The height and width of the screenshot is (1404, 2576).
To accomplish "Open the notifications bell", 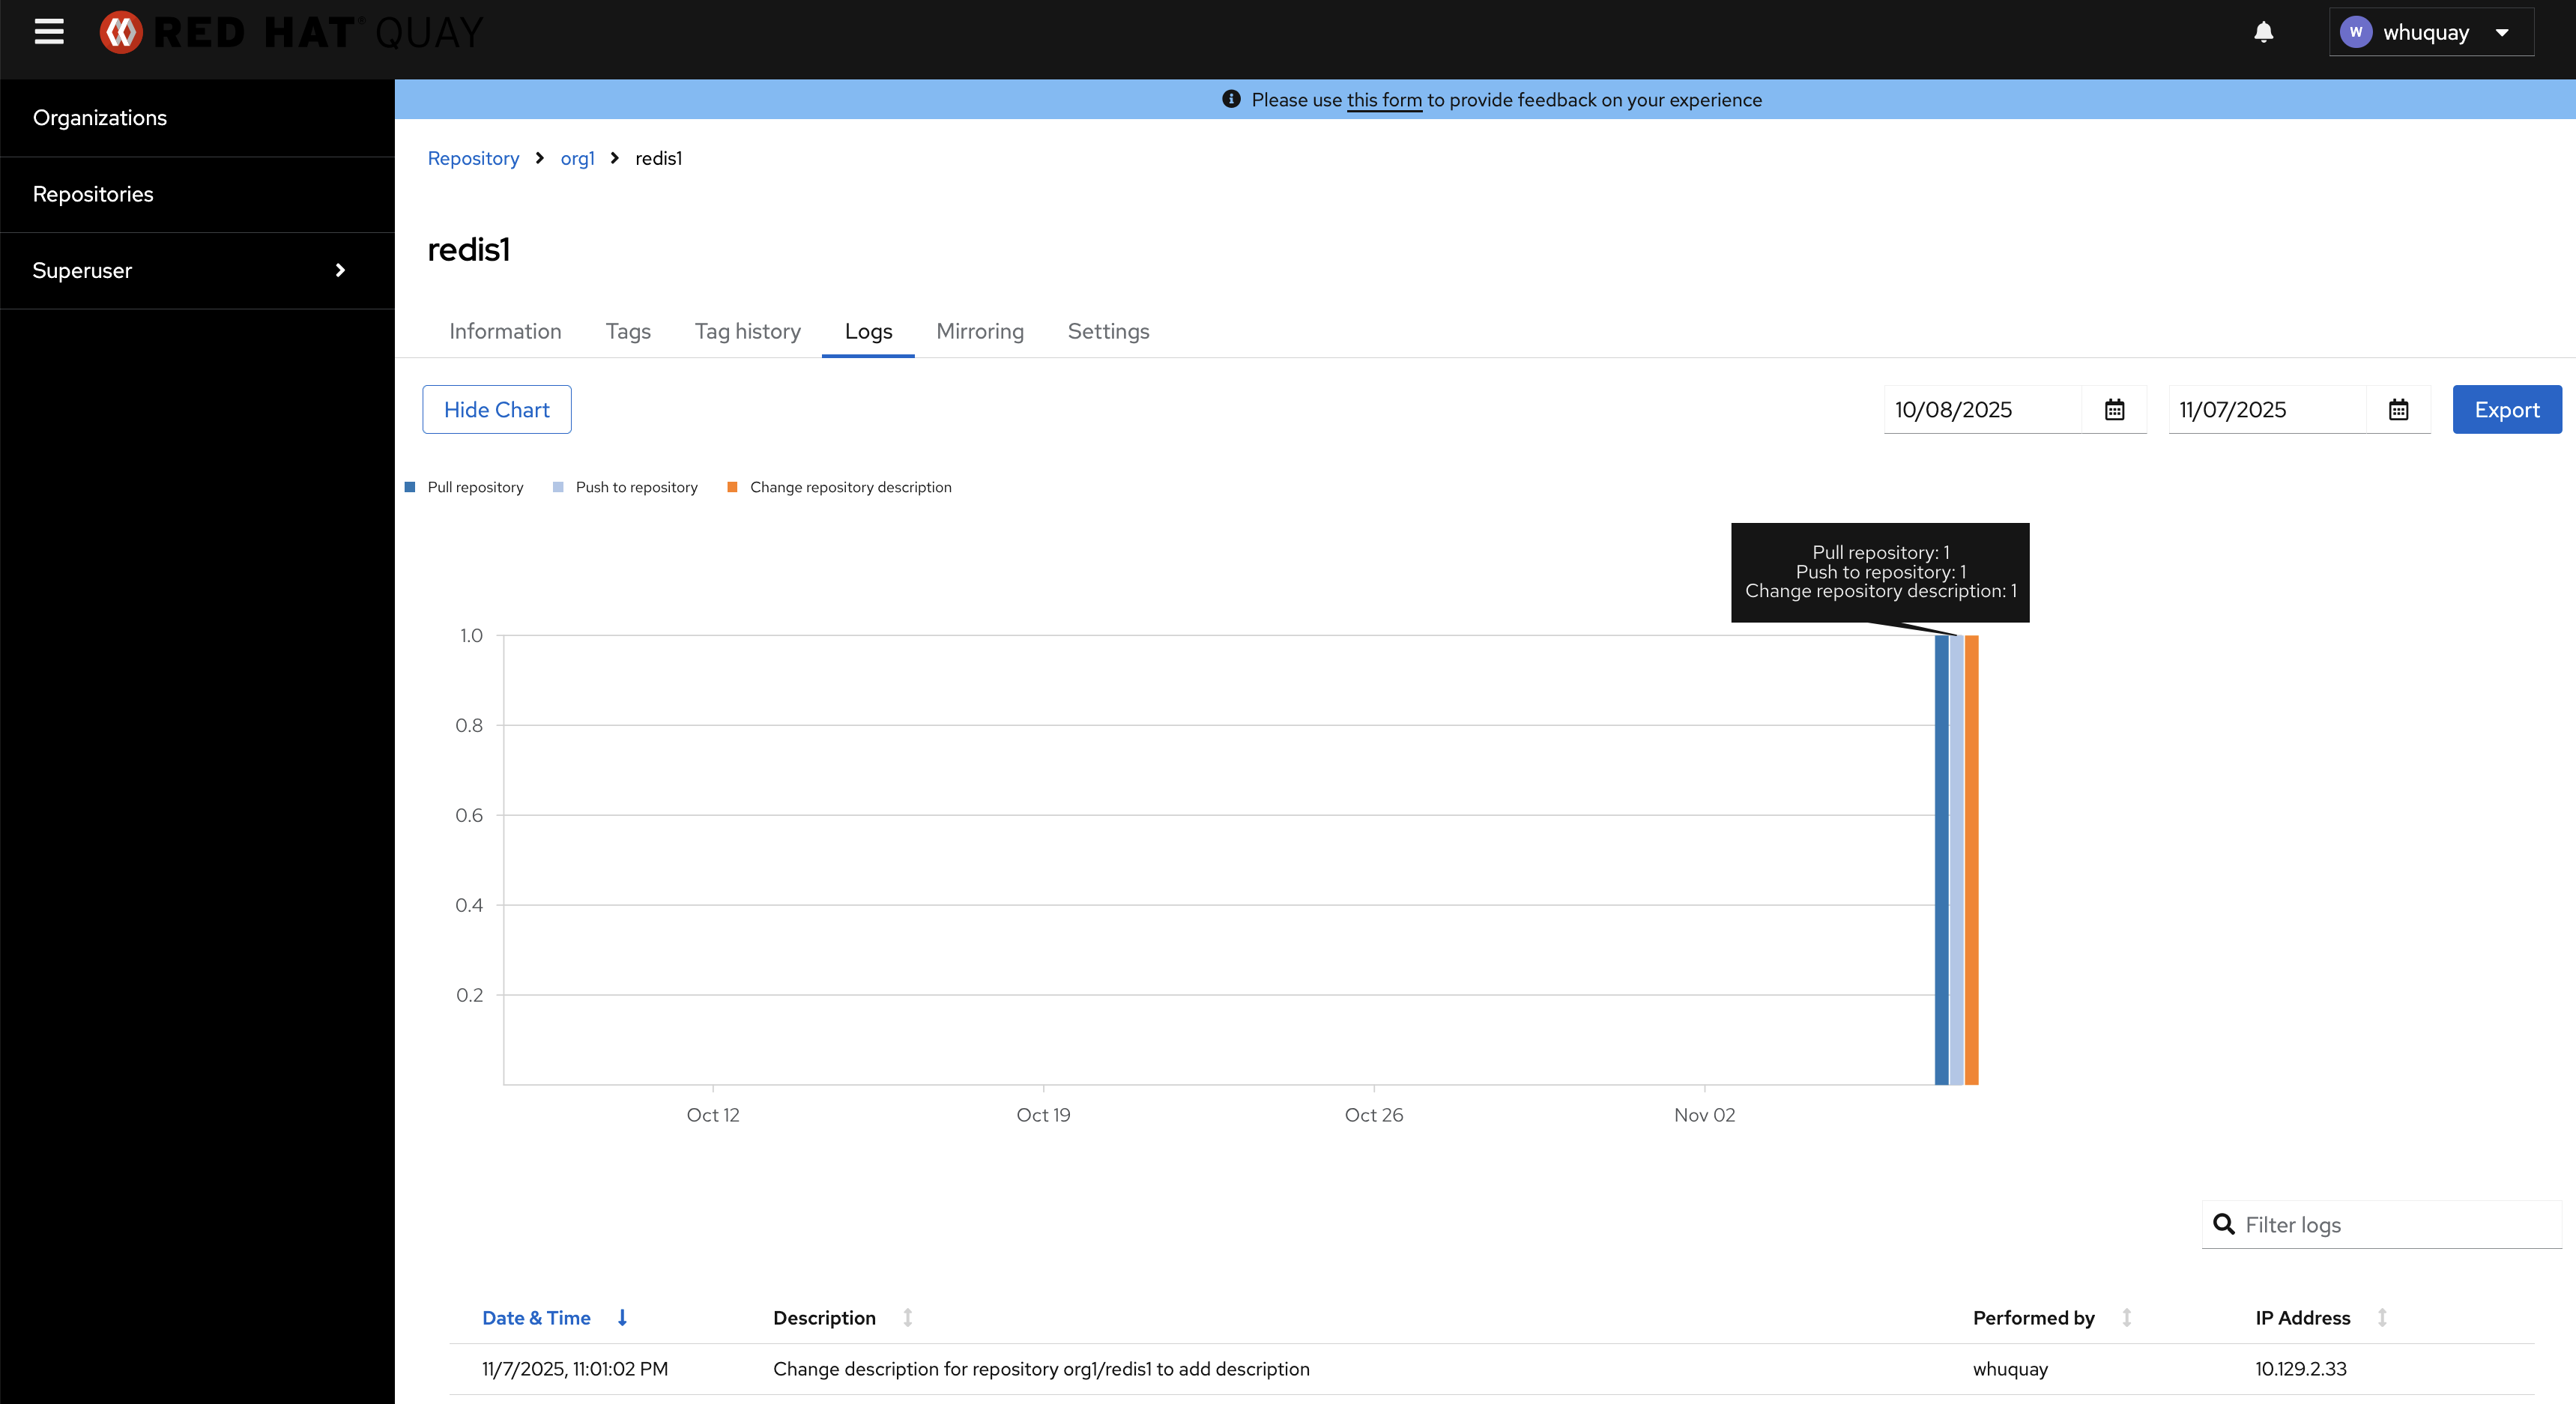I will tap(2263, 32).
